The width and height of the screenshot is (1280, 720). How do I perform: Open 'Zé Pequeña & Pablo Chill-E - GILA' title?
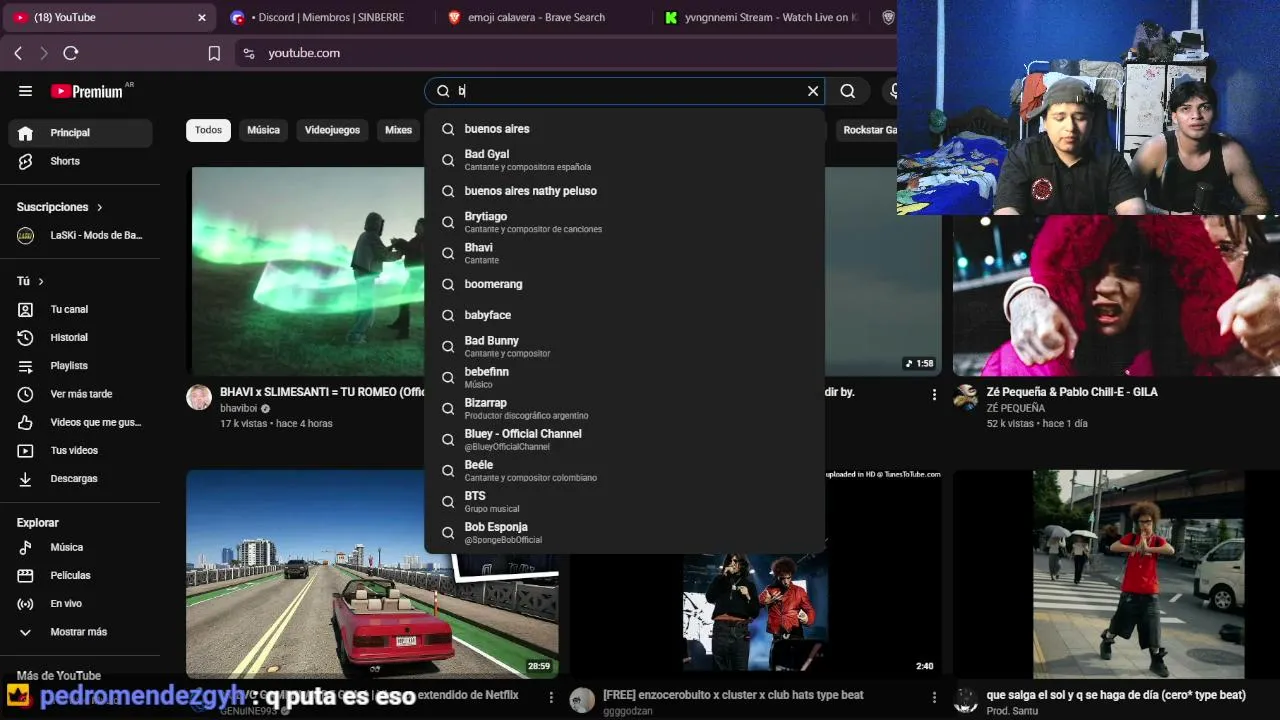(1072, 392)
